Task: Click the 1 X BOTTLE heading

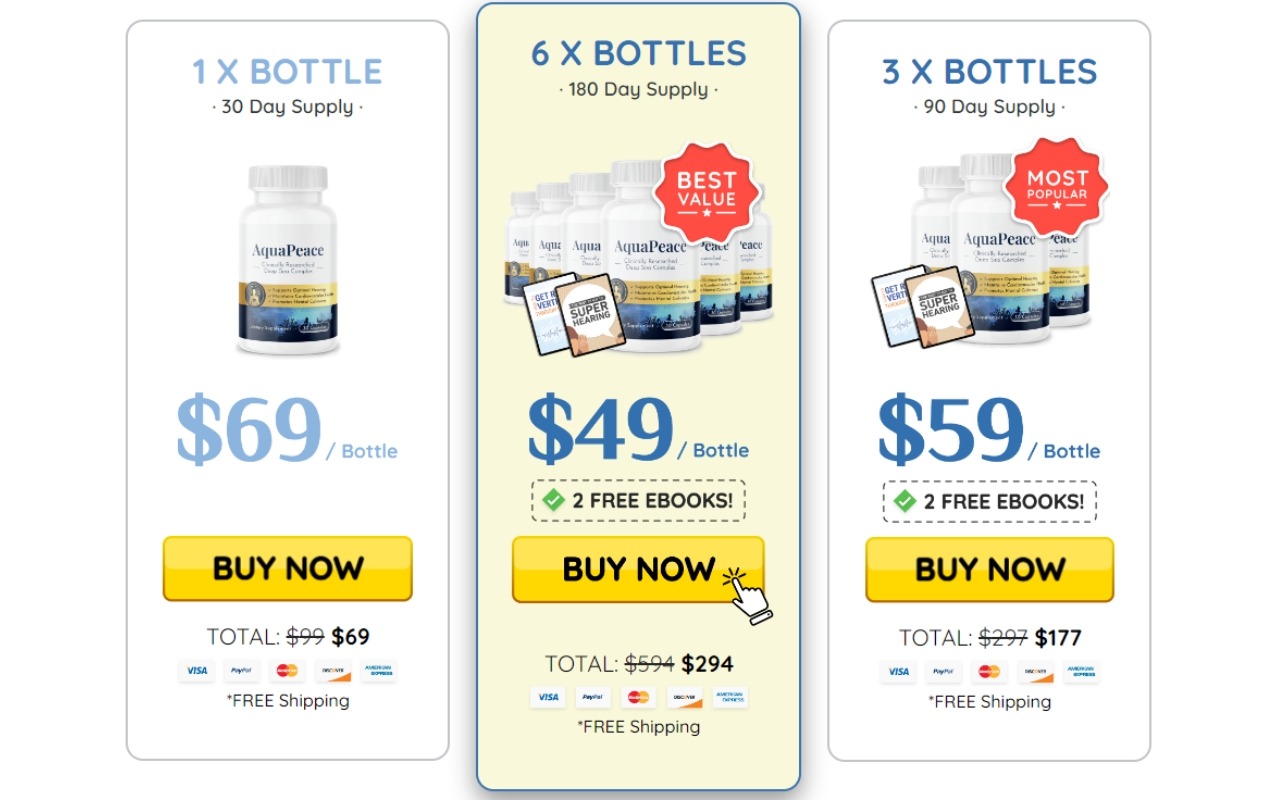Action: [x=288, y=72]
